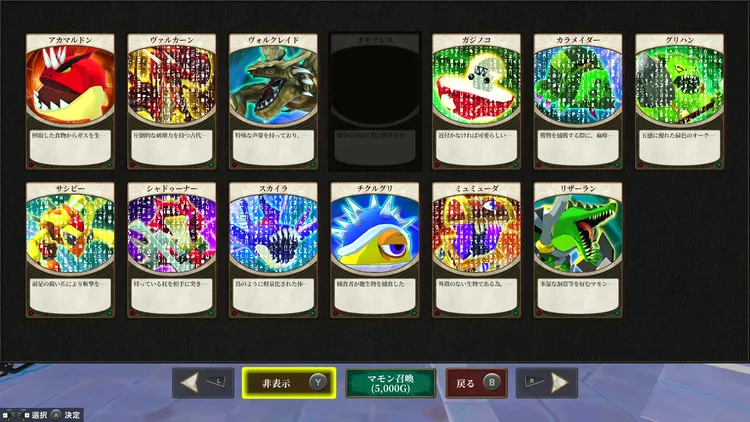Select the ヴァルカーン dragon card
This screenshot has height=422, width=750.
[172, 101]
